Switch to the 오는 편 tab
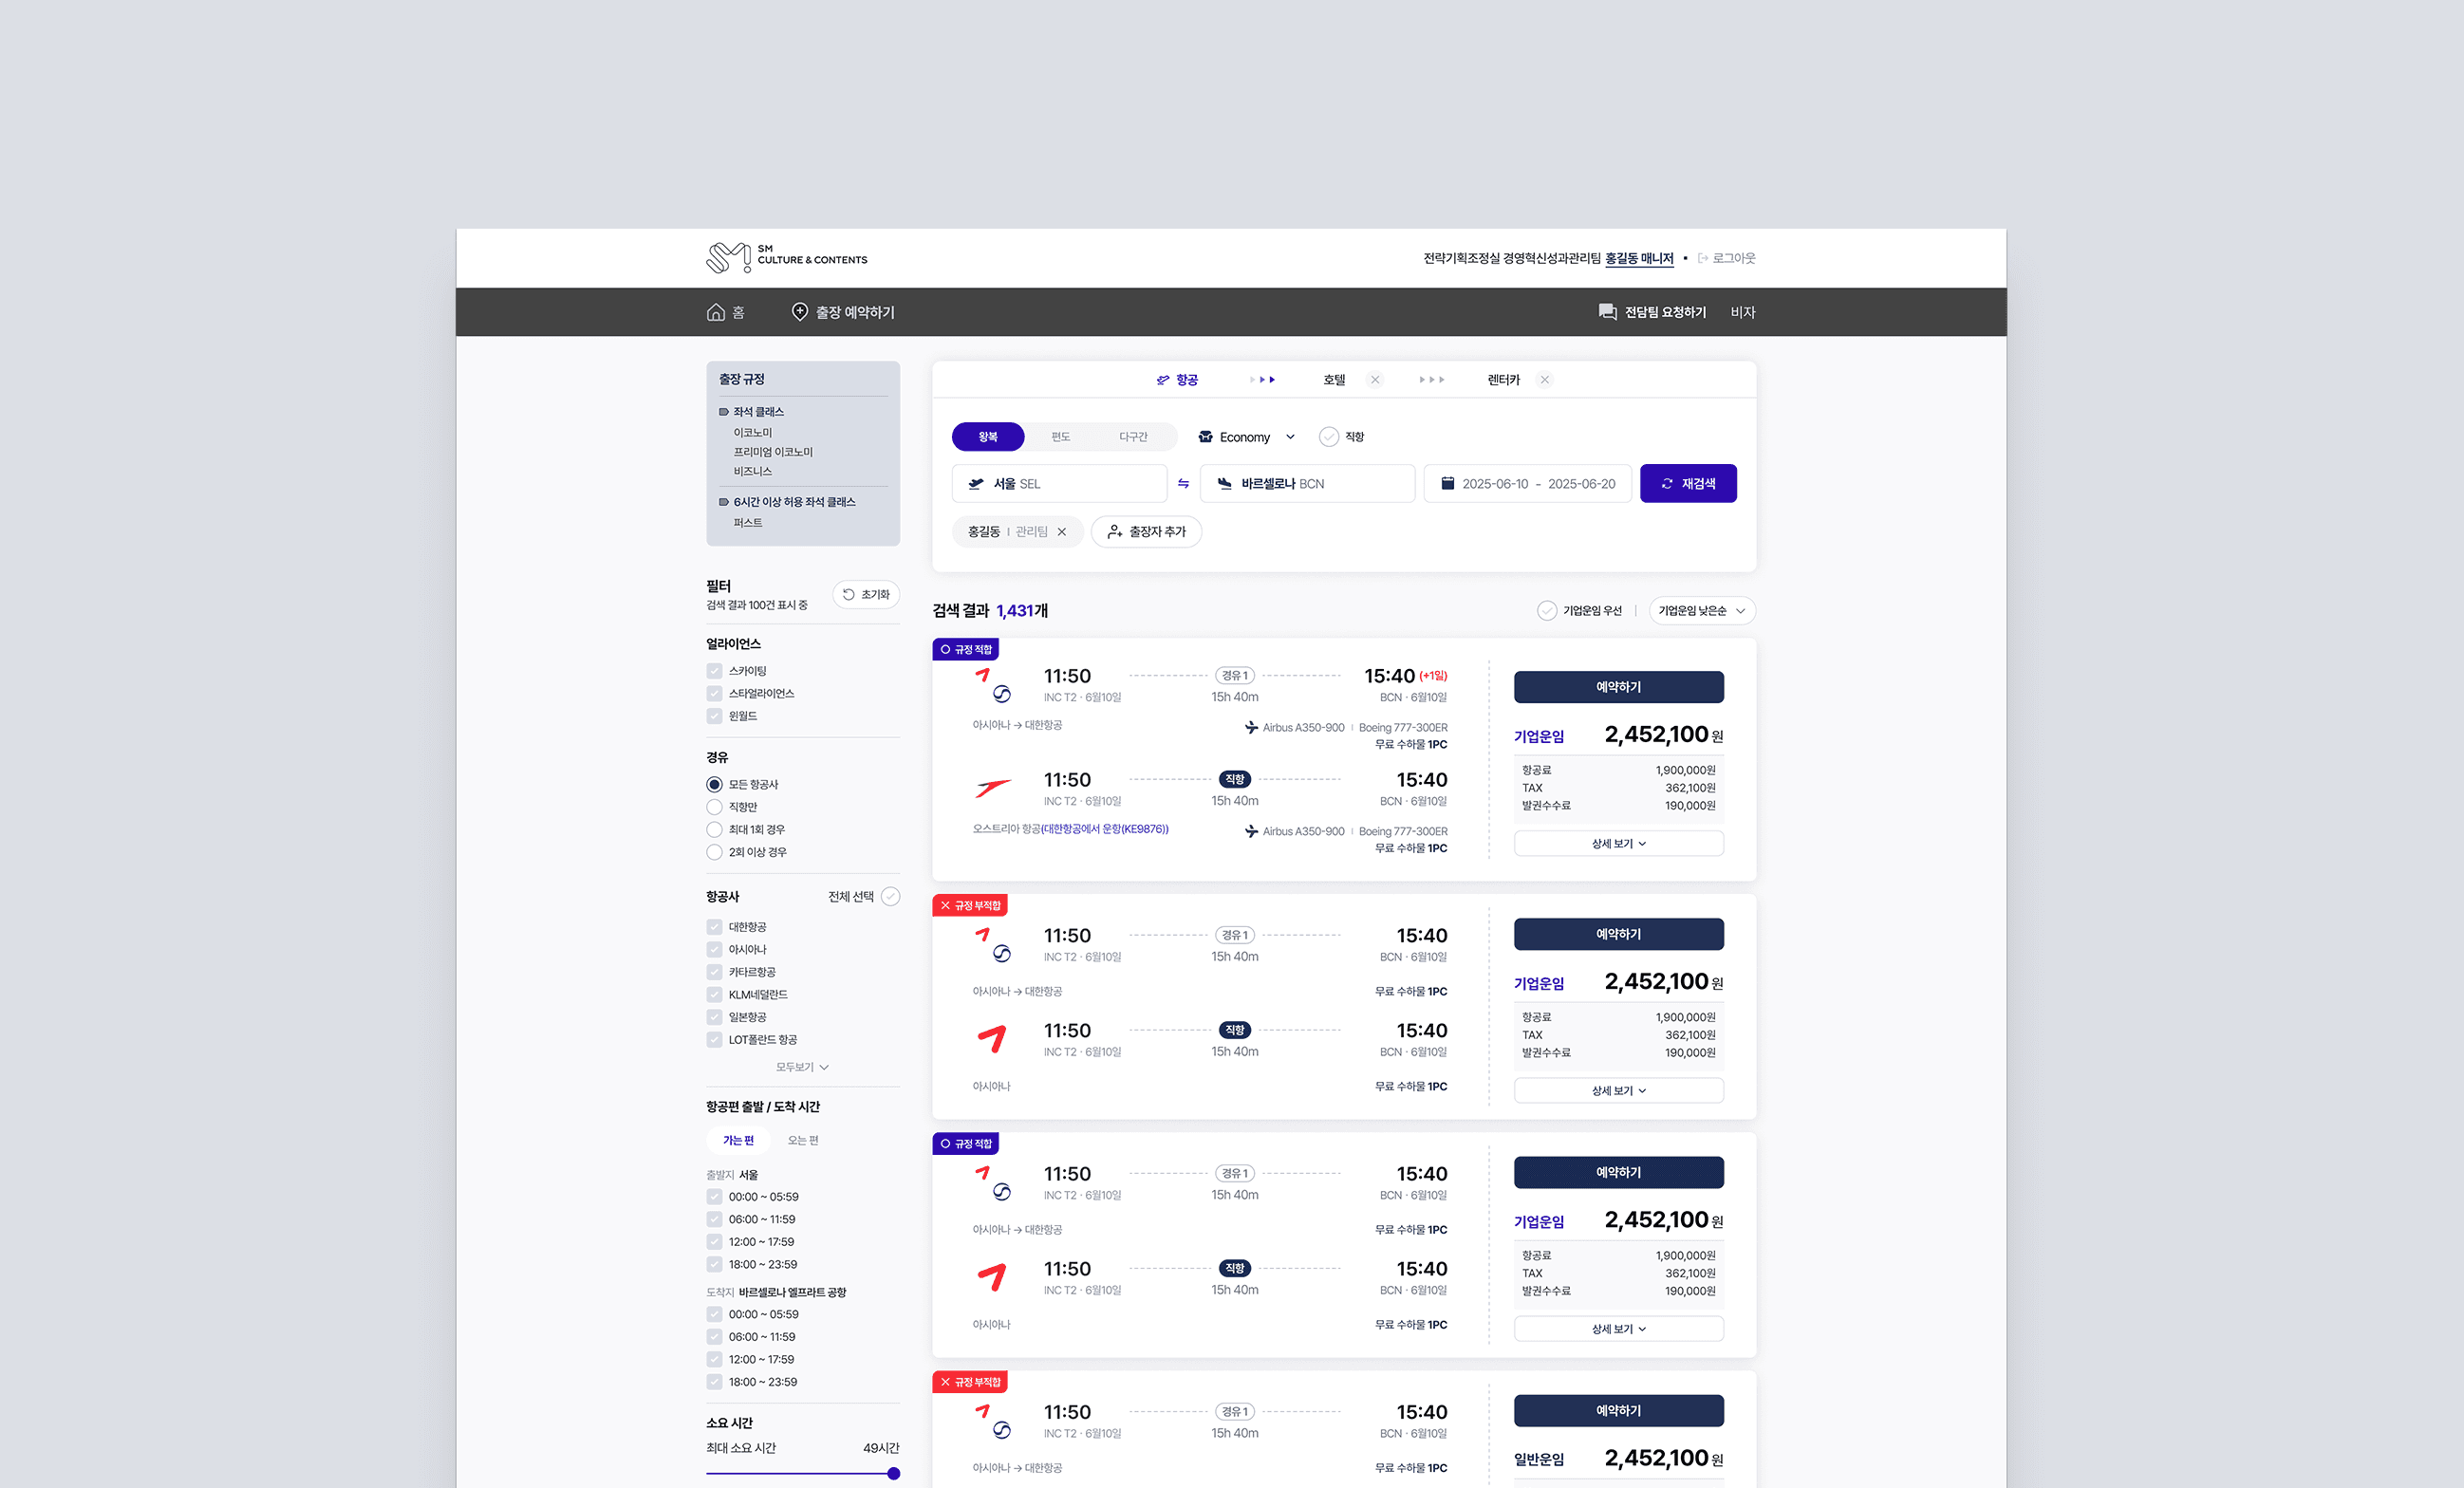2464x1488 pixels. pyautogui.click(x=802, y=1140)
